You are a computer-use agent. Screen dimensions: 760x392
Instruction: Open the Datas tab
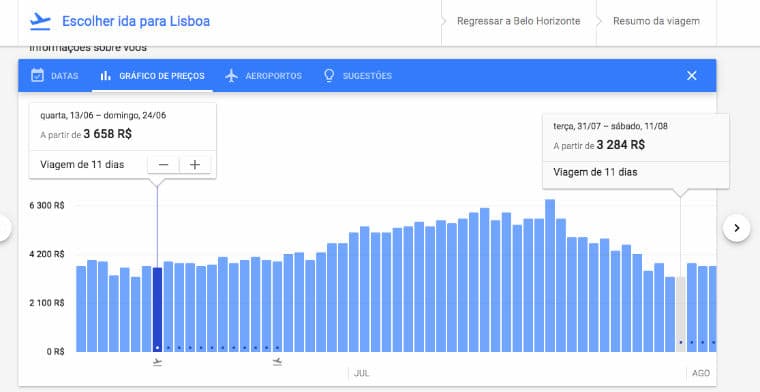[55, 76]
